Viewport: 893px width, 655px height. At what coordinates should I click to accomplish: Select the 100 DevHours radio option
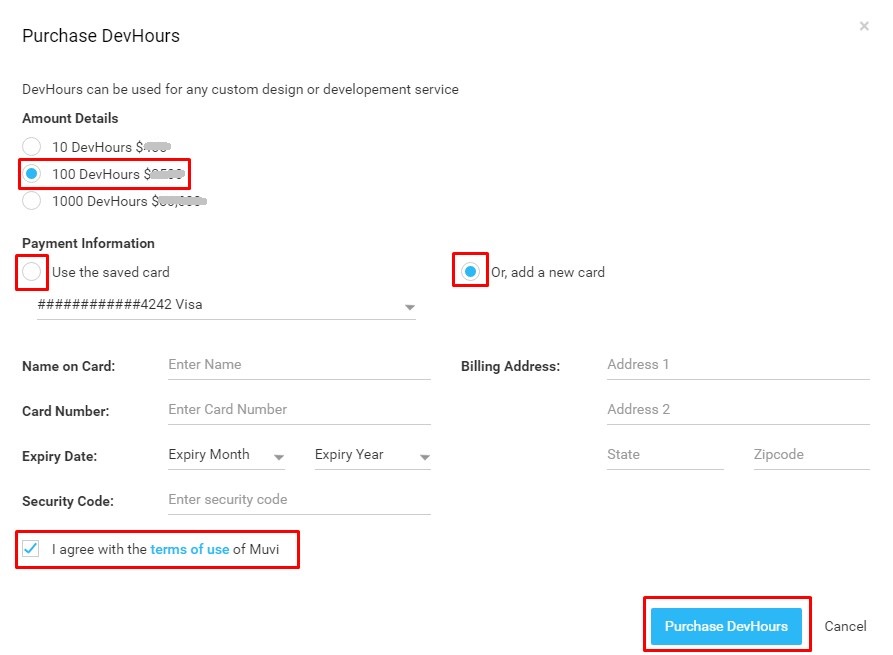tap(31, 173)
